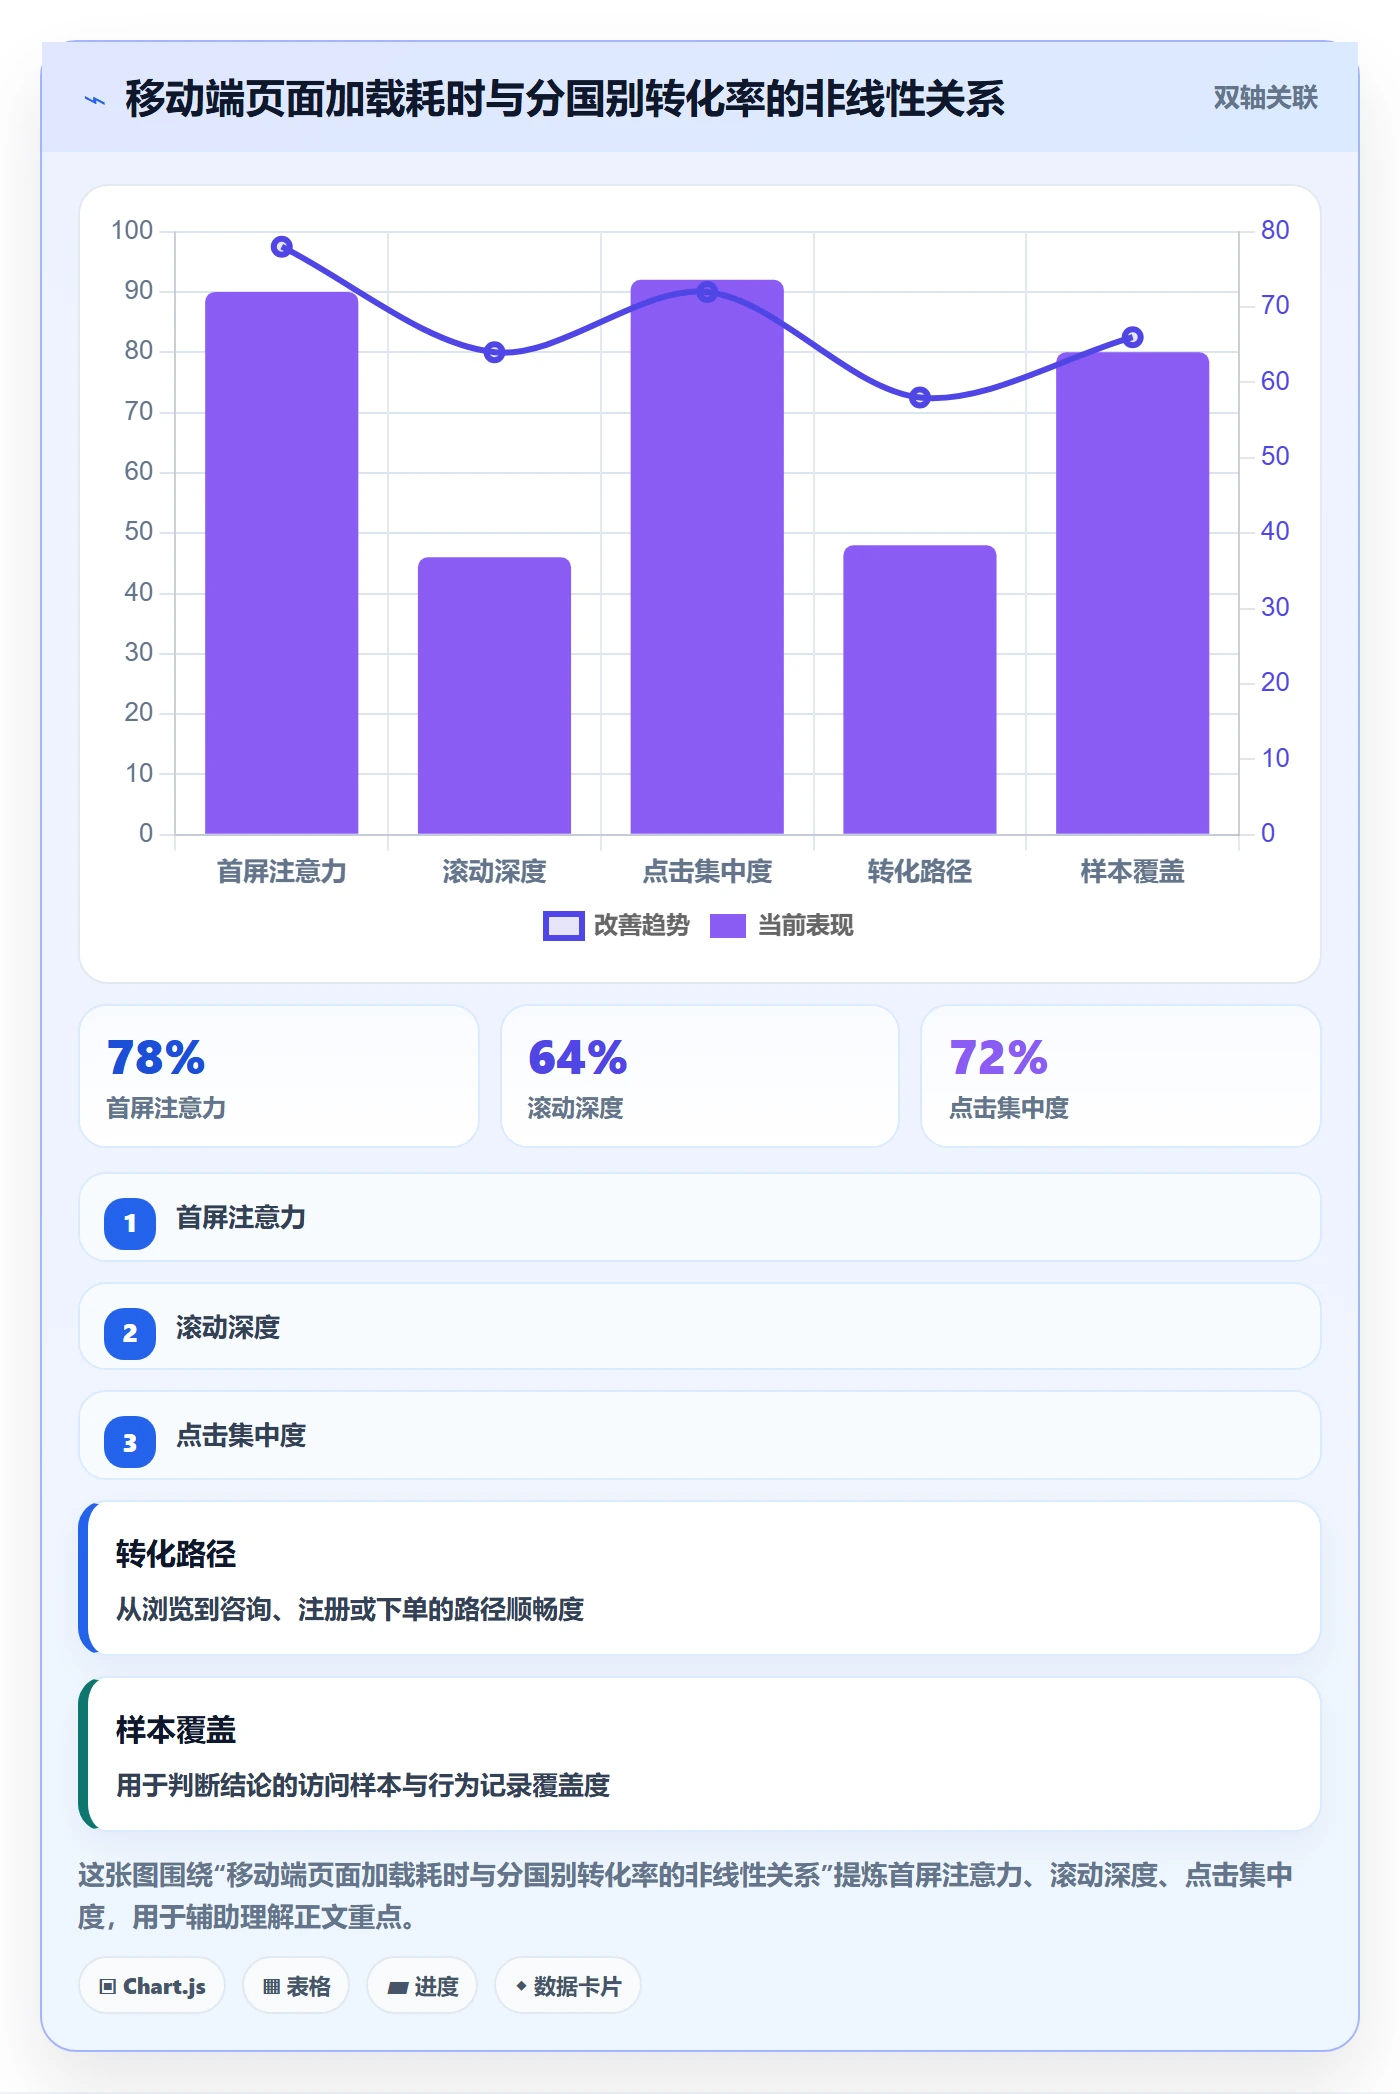The width and height of the screenshot is (1400, 2094).
Task: Open the 64% 滚动深度 data card
Action: click(x=700, y=1076)
